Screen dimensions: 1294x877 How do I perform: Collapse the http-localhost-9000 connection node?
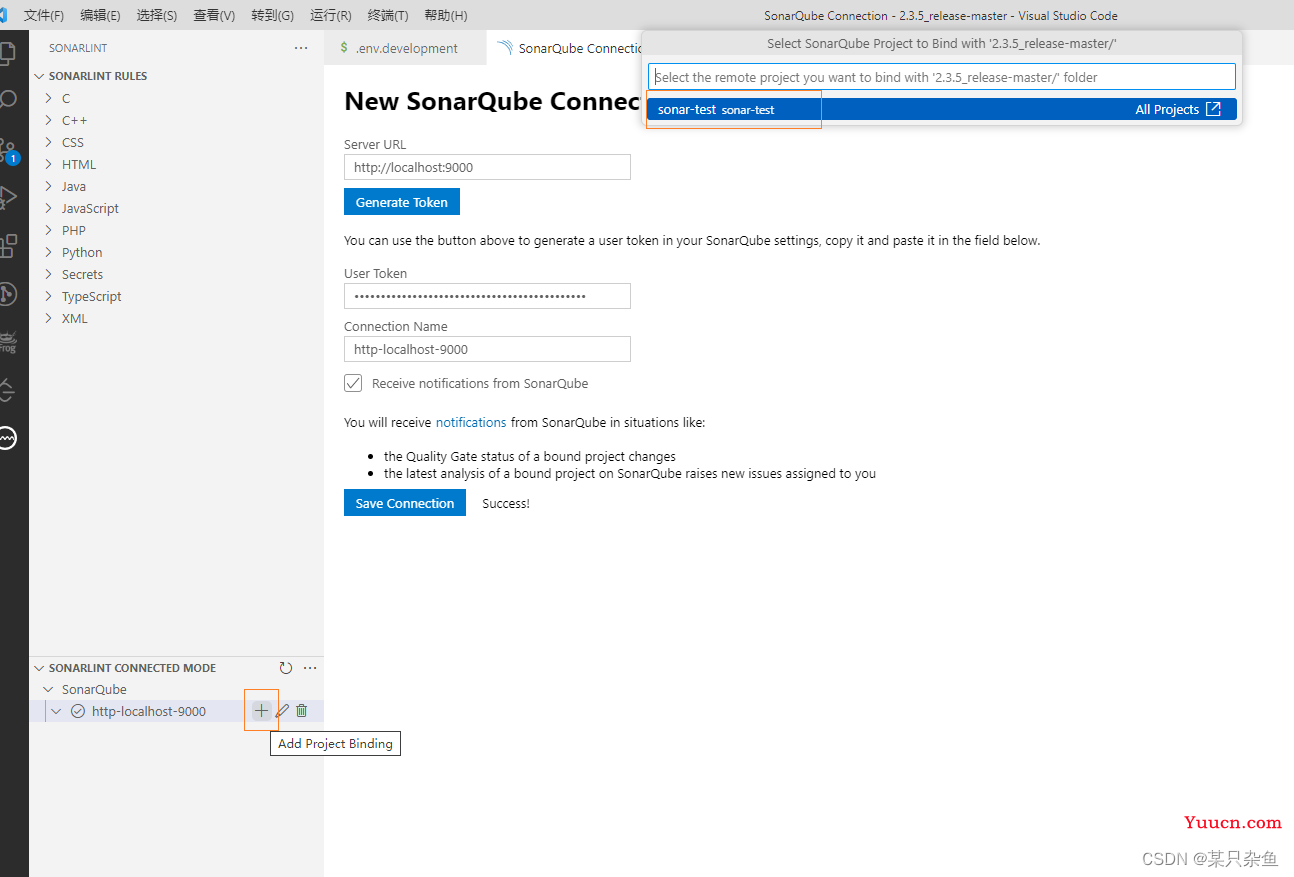click(56, 711)
